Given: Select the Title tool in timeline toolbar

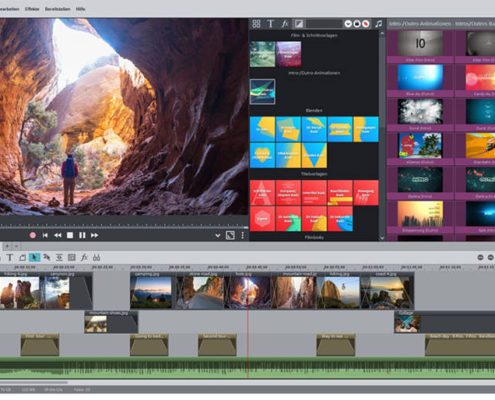Looking at the screenshot, I should point(10,257).
